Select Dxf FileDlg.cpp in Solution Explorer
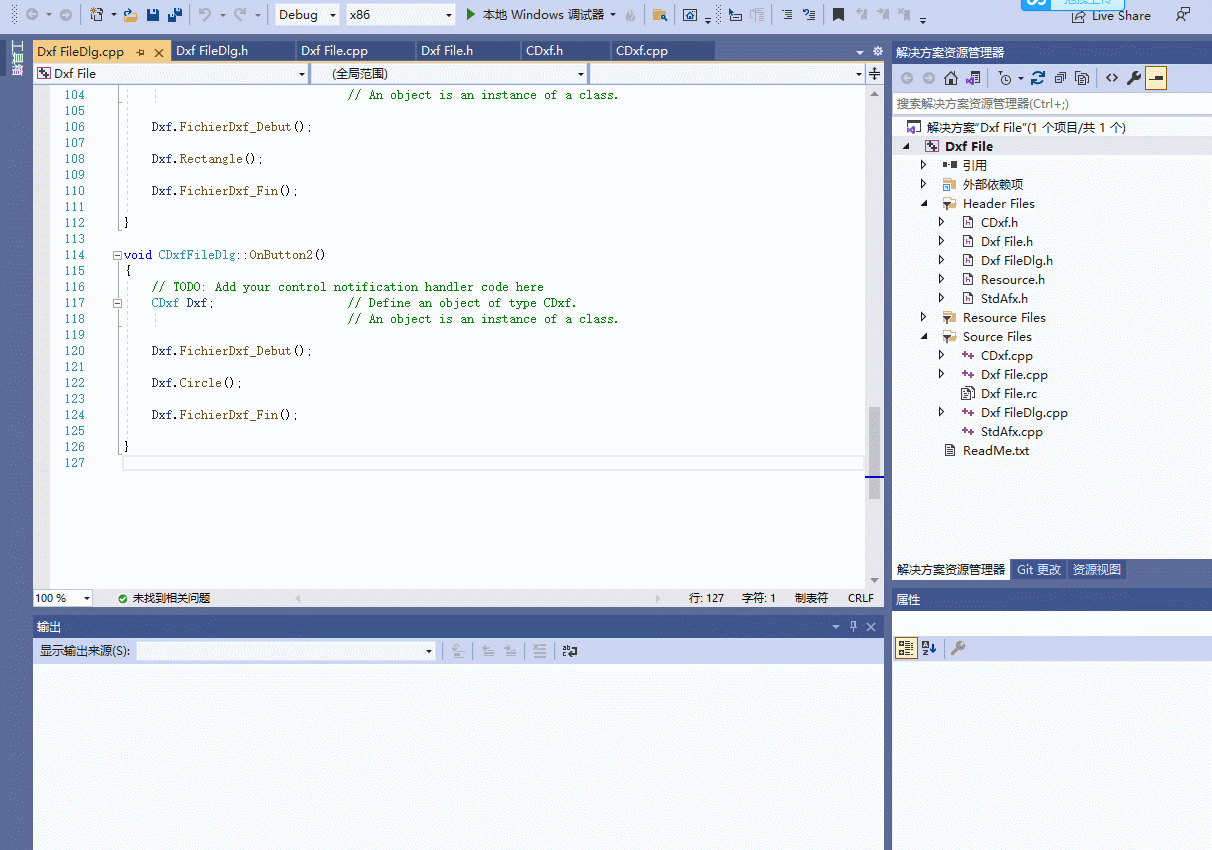The height and width of the screenshot is (850, 1212). coord(1024,412)
